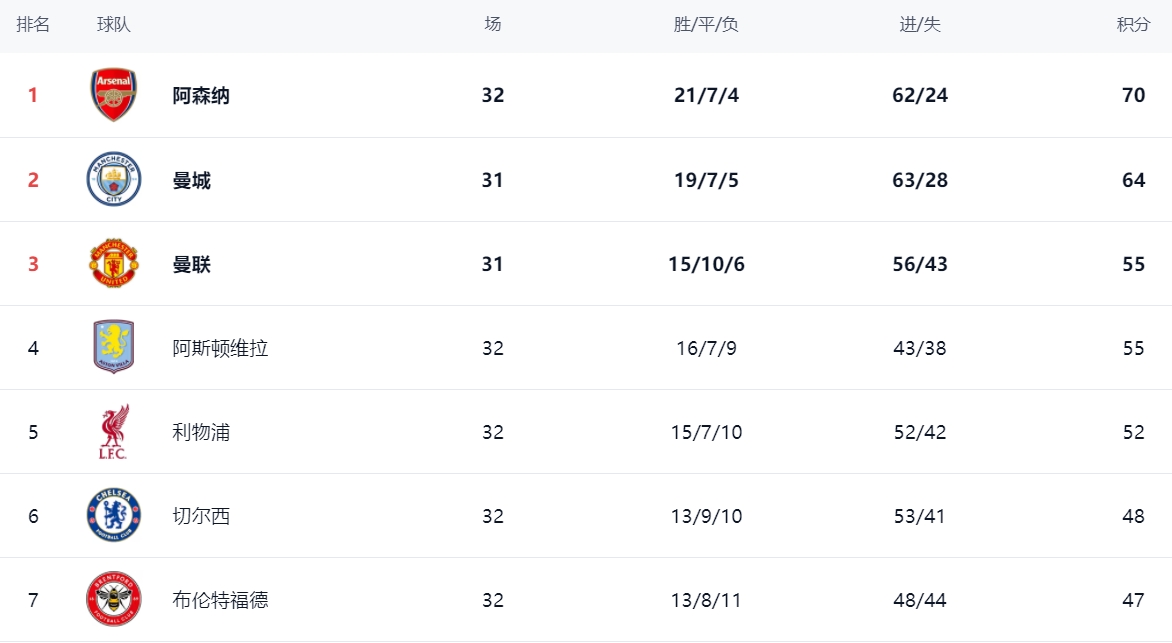Screen dimensions: 1172x643
Task: Click the Arsenal club crest
Action: click(113, 95)
